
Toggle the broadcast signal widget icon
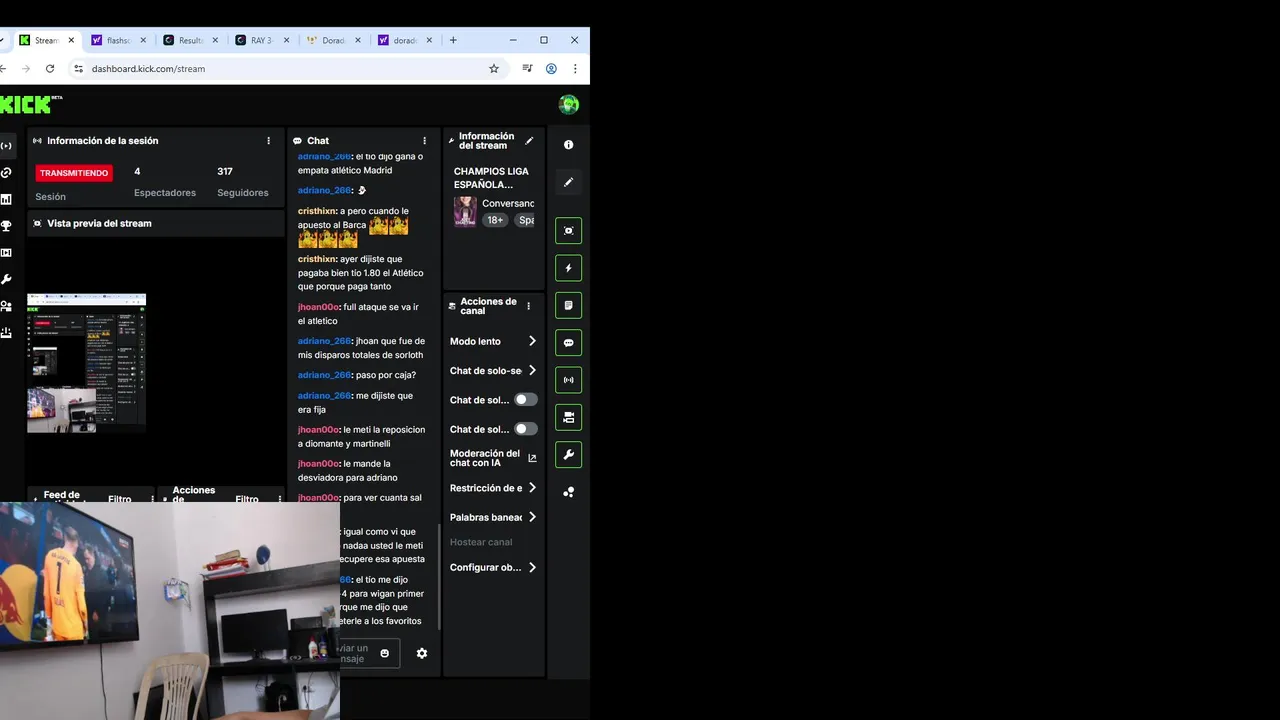click(568, 380)
